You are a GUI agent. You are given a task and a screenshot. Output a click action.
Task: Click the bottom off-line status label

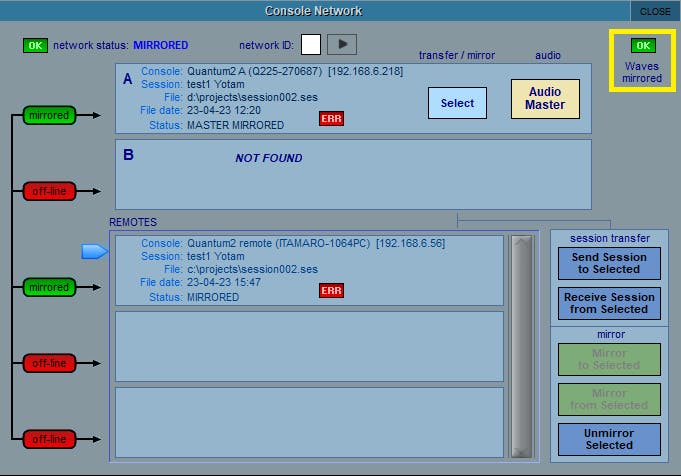point(49,436)
